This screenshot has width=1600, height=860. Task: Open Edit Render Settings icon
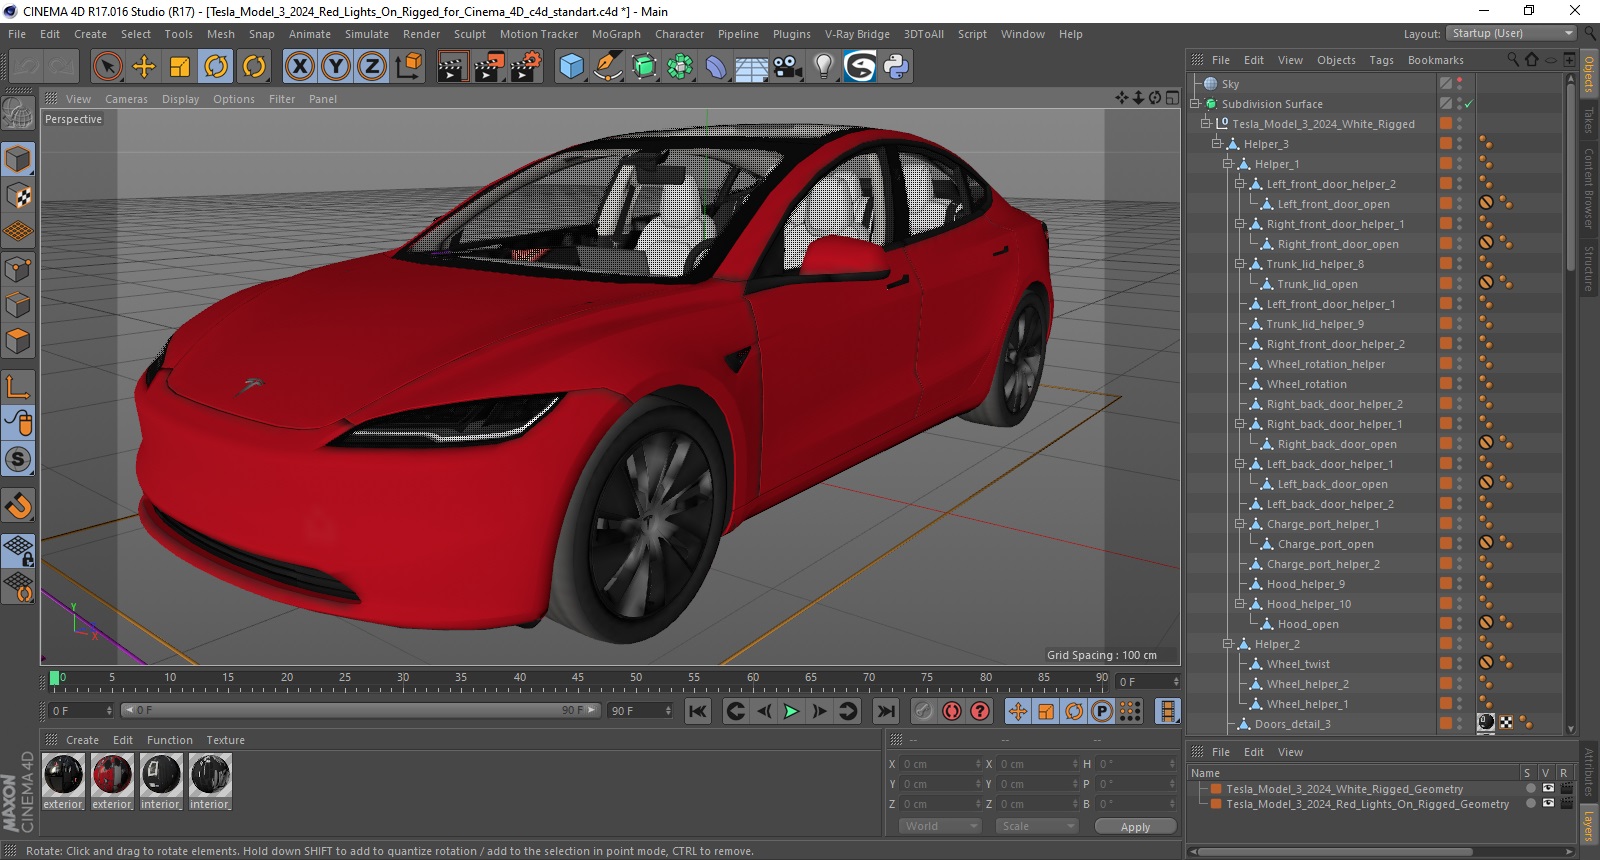point(526,67)
